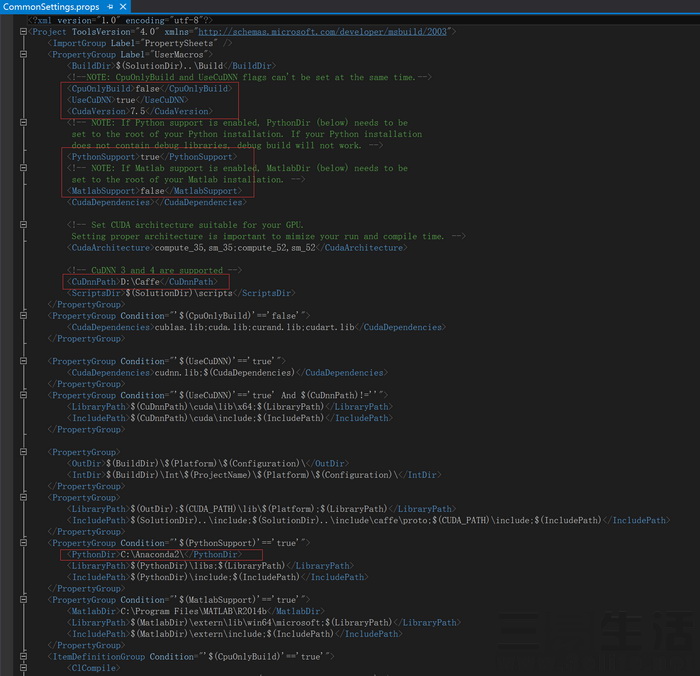This screenshot has height=676, width=700.
Task: Collapse the Matlab support NOTE comment
Action: click(23, 168)
